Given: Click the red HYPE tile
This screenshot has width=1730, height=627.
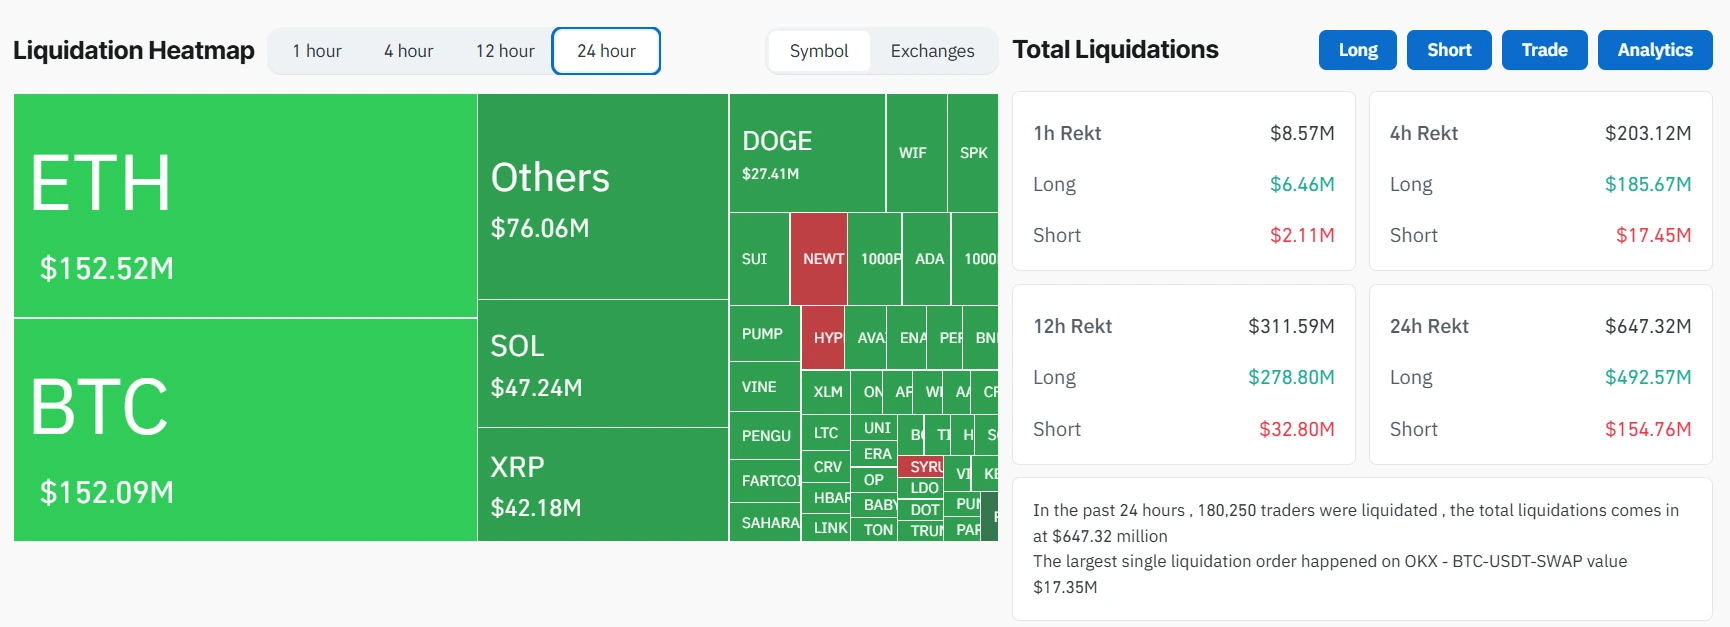Looking at the screenshot, I should [824, 338].
